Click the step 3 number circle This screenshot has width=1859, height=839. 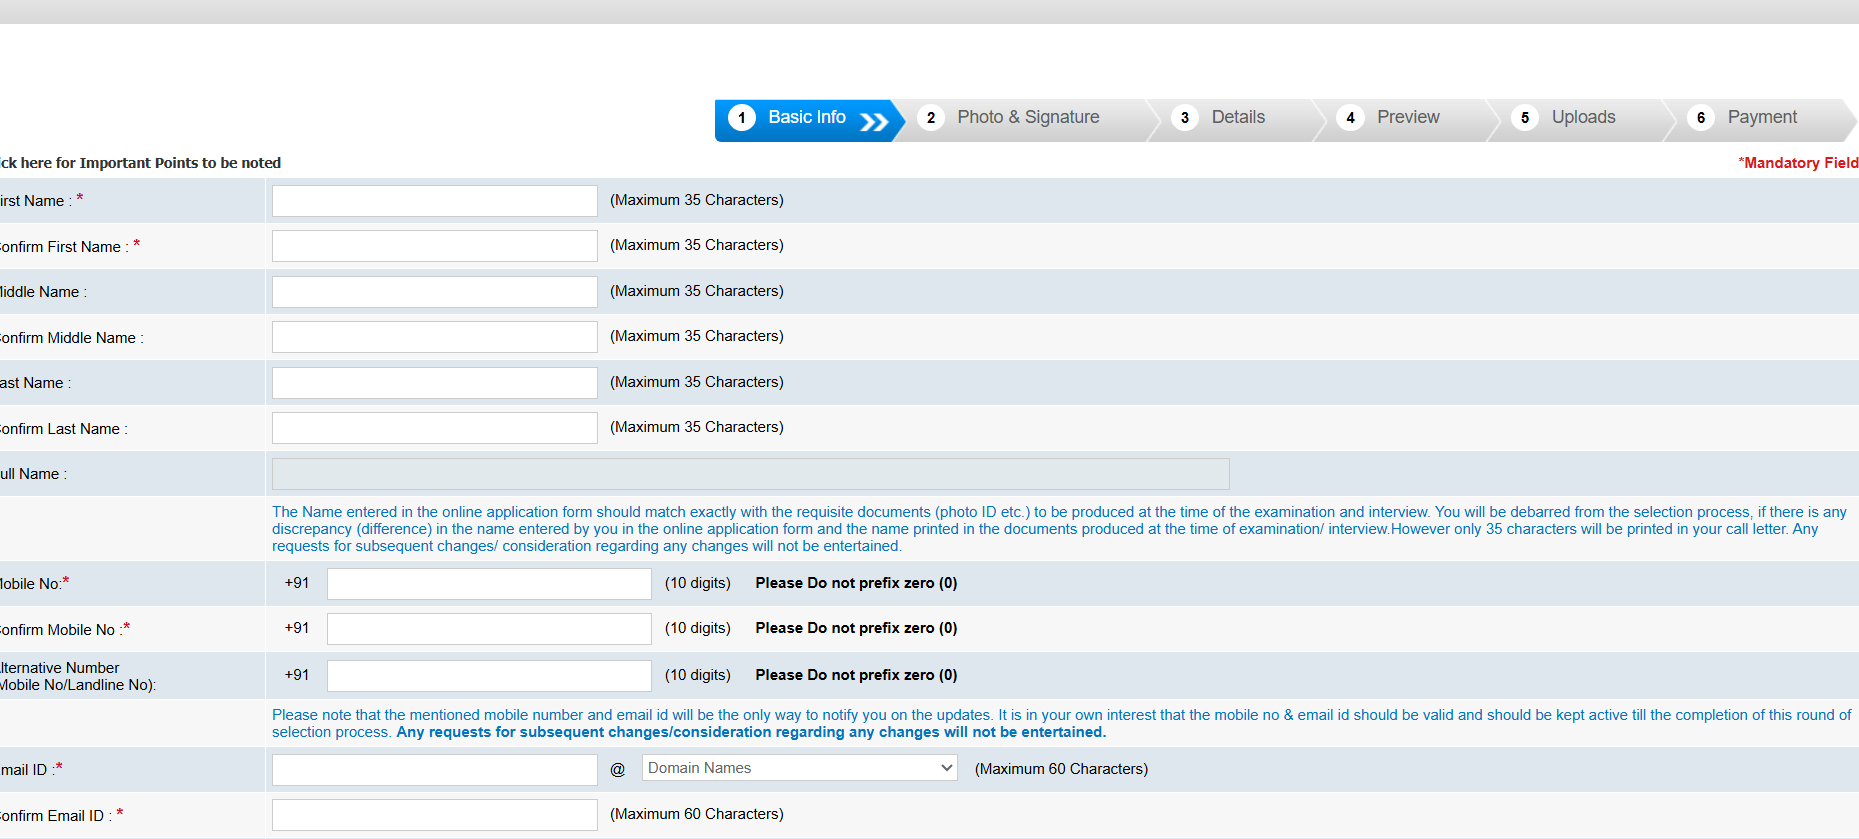(x=1185, y=118)
